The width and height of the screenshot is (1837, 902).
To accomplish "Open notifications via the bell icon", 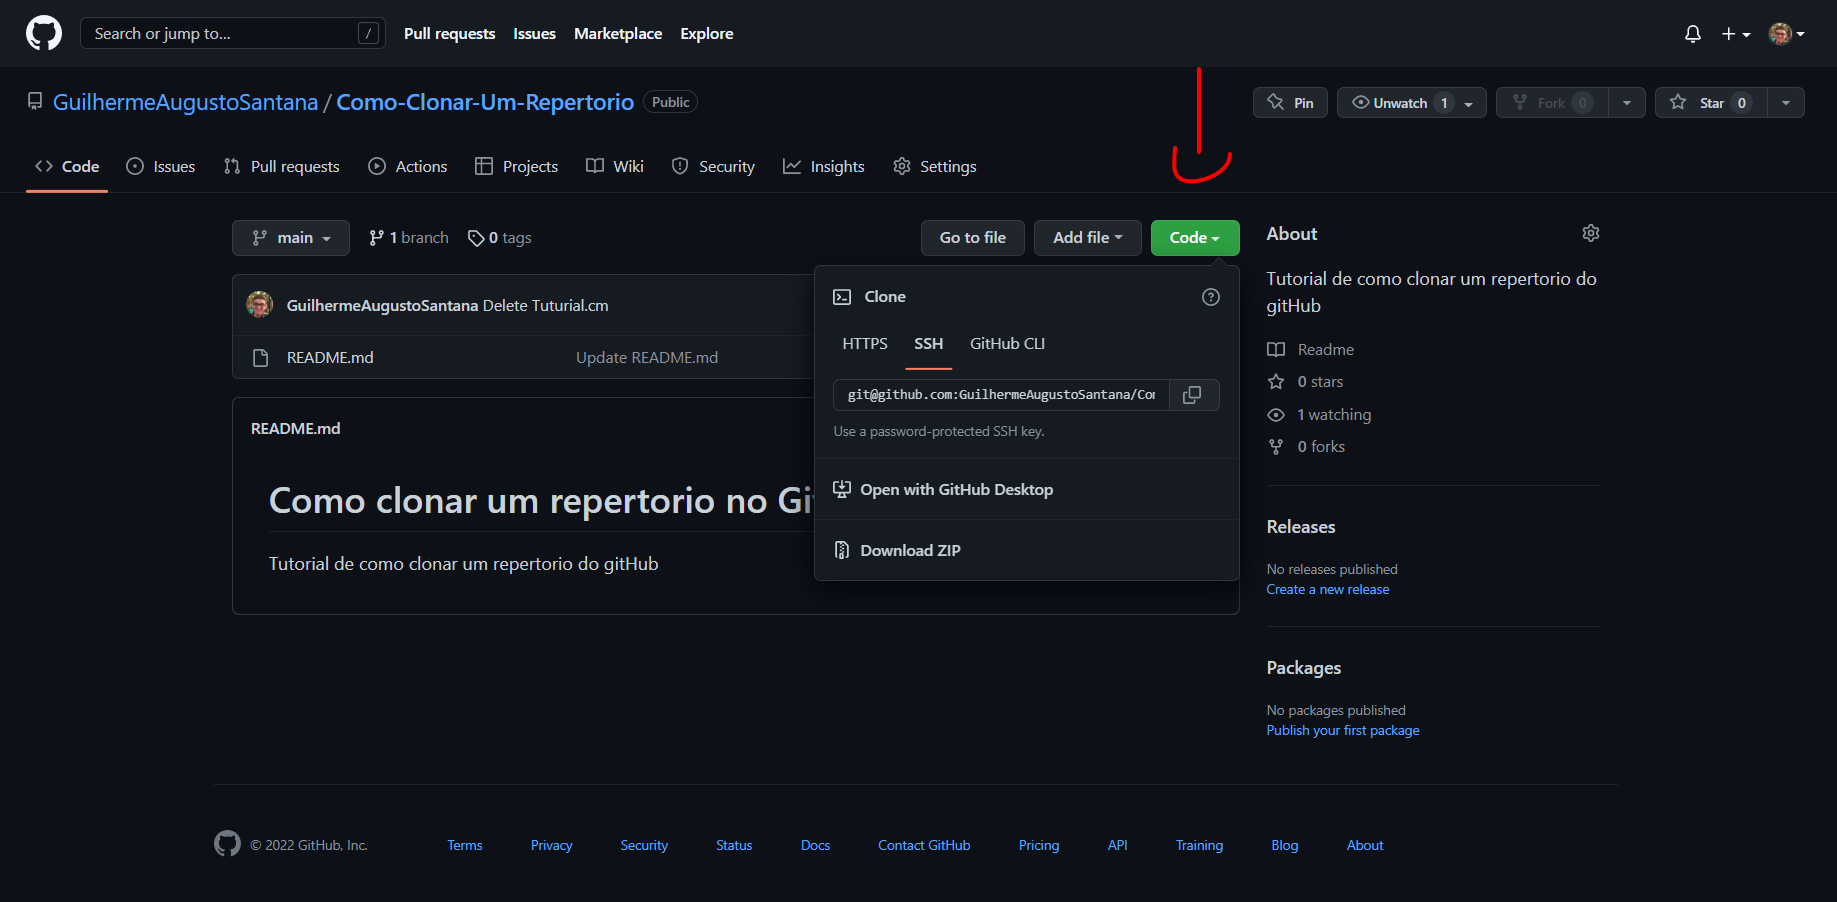I will tap(1692, 33).
